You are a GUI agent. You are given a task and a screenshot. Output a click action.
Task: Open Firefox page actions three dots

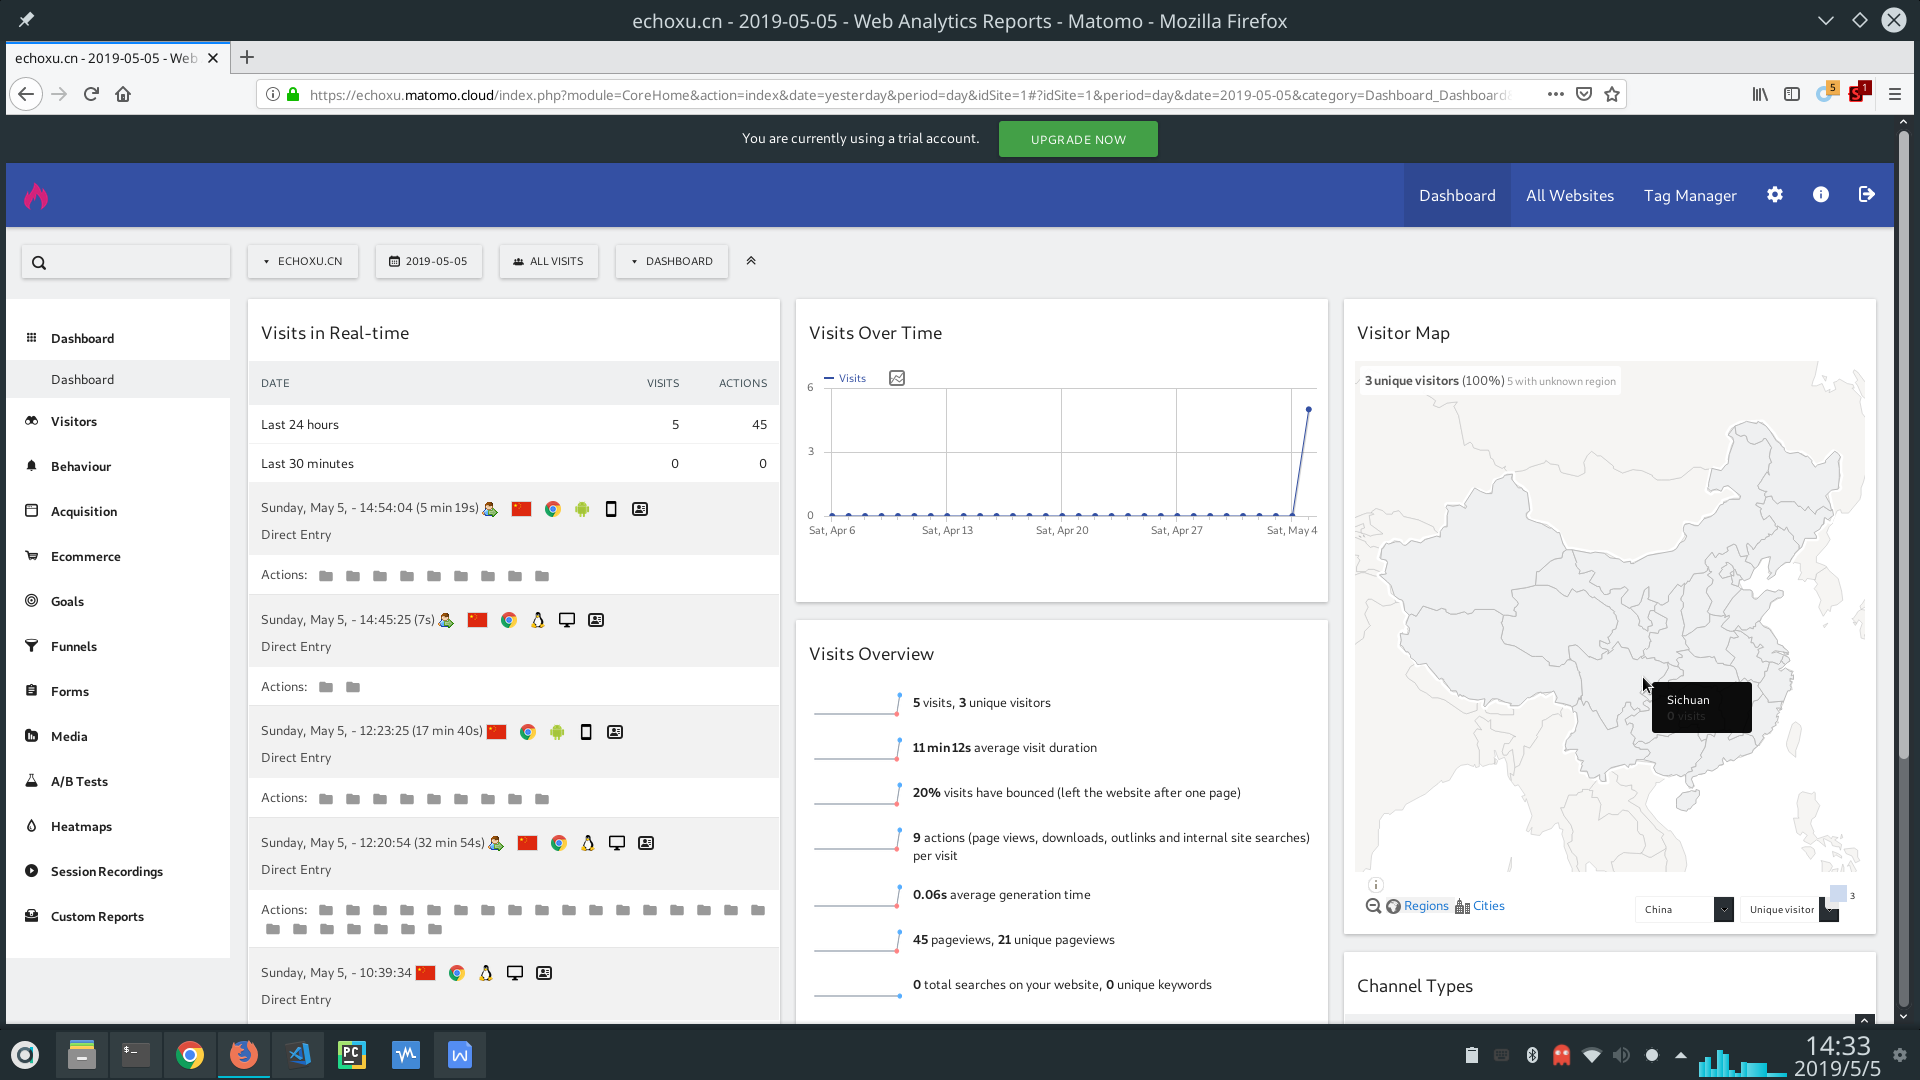pyautogui.click(x=1555, y=94)
